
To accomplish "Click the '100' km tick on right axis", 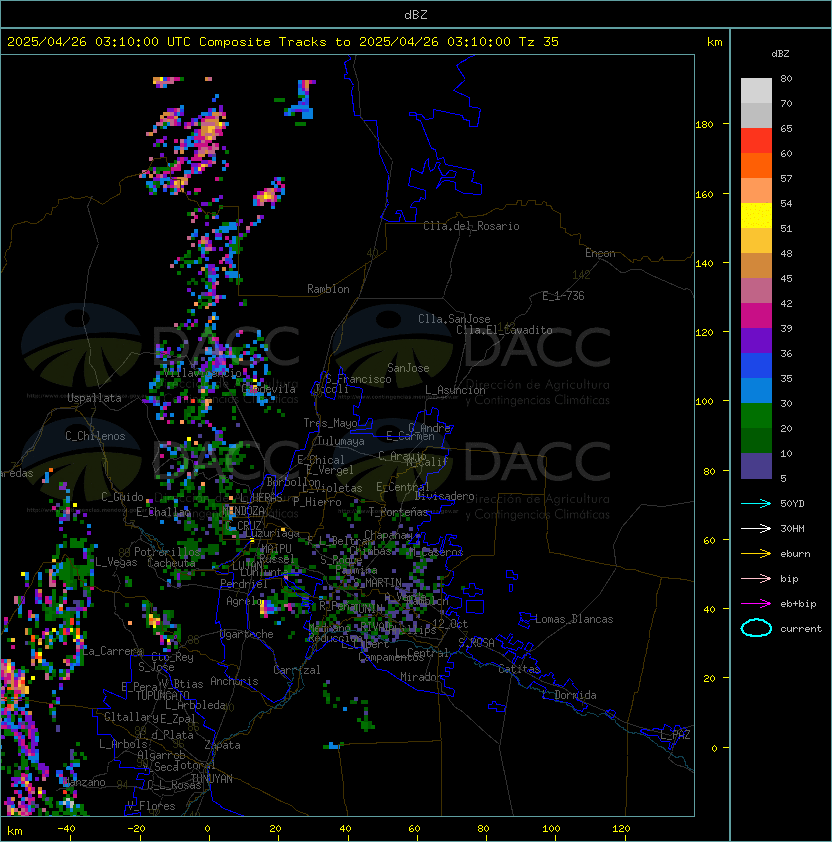I will [704, 402].
